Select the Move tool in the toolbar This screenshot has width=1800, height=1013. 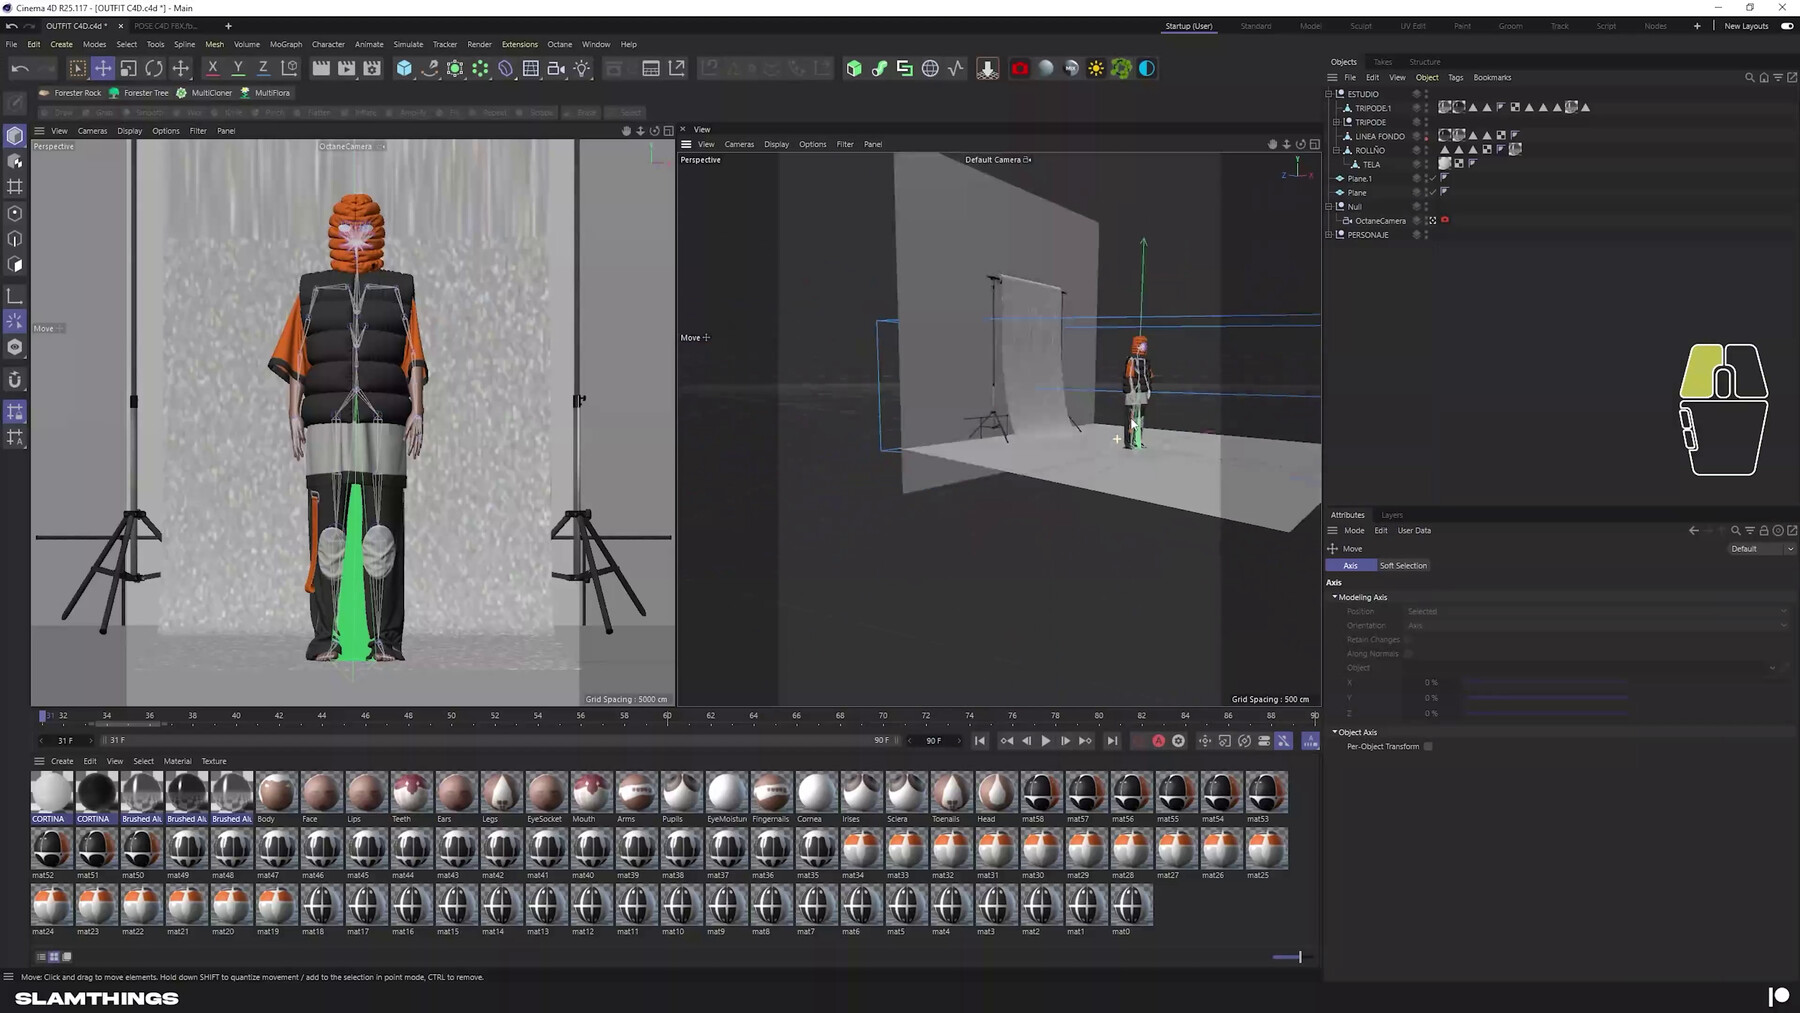pyautogui.click(x=104, y=68)
